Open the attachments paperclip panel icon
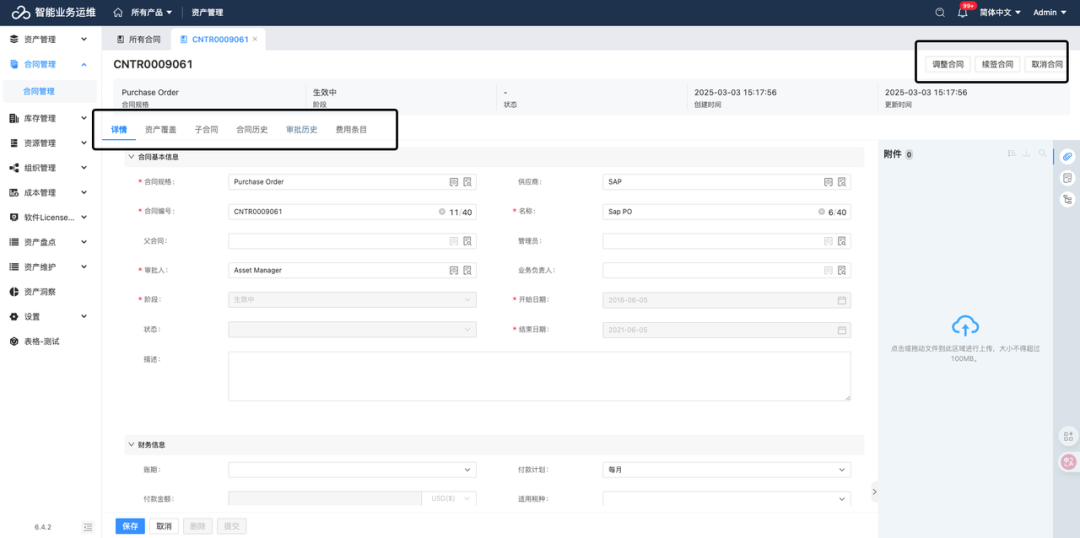The image size is (1080, 538). coord(1067,157)
